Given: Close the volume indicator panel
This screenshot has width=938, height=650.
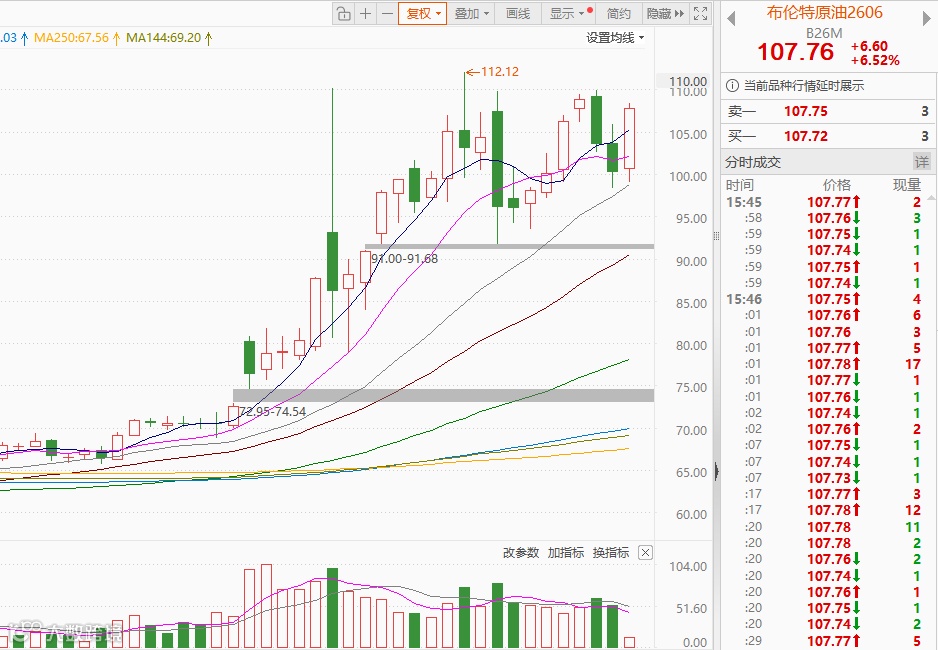Looking at the screenshot, I should pos(645,553).
